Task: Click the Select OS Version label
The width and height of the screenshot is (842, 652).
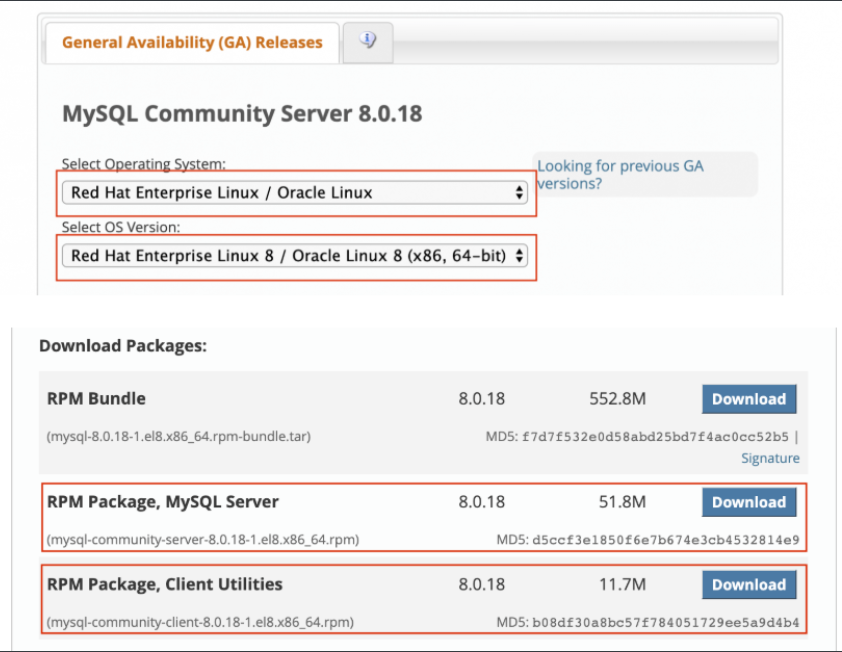Action: (121, 227)
